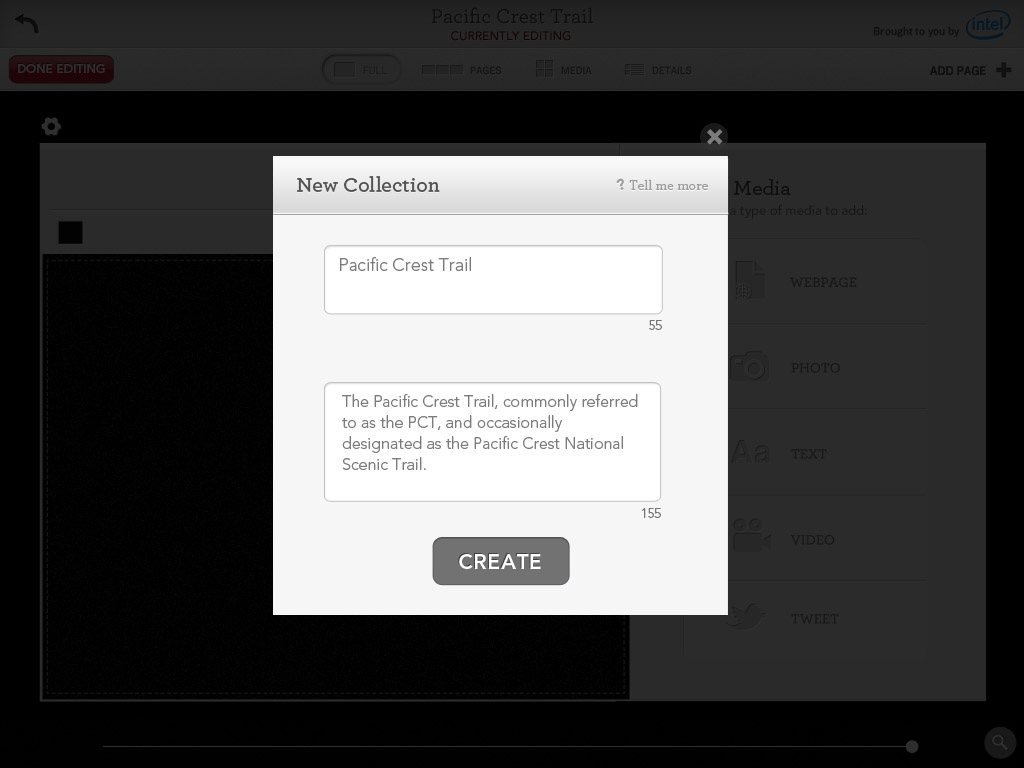Choose Text media type label

[808, 454]
